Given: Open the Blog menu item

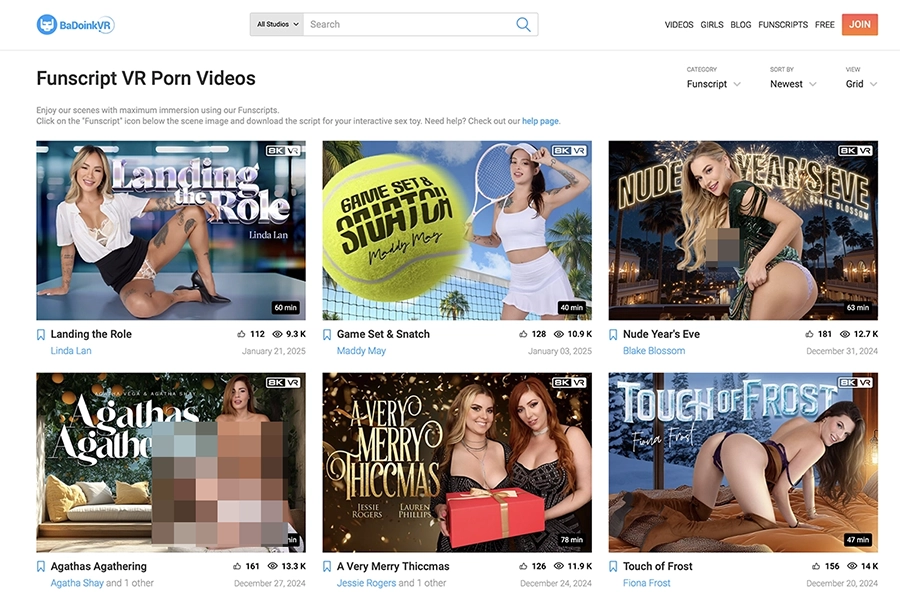Looking at the screenshot, I should pos(740,25).
